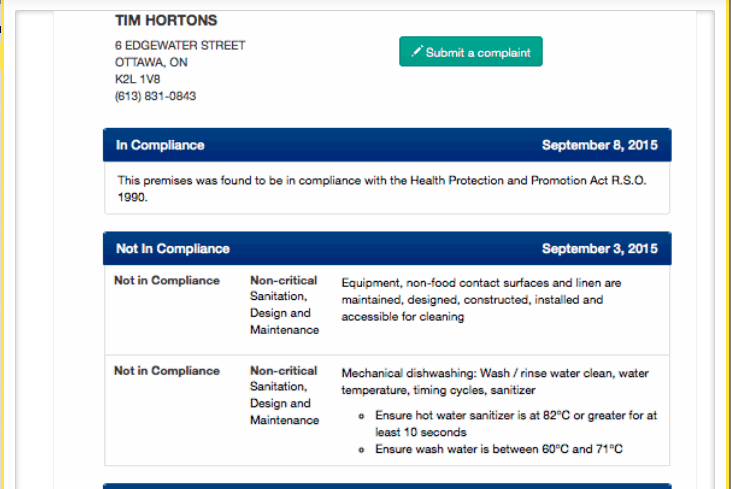731x489 pixels.
Task: Click the hot water sanitizer 82°C bullet
Action: tap(515, 424)
